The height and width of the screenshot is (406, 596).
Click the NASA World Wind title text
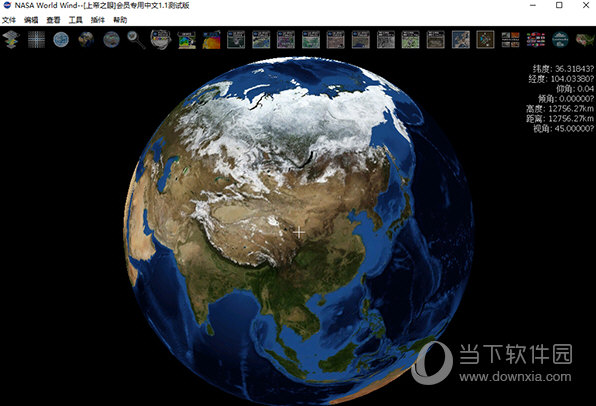[102, 5]
